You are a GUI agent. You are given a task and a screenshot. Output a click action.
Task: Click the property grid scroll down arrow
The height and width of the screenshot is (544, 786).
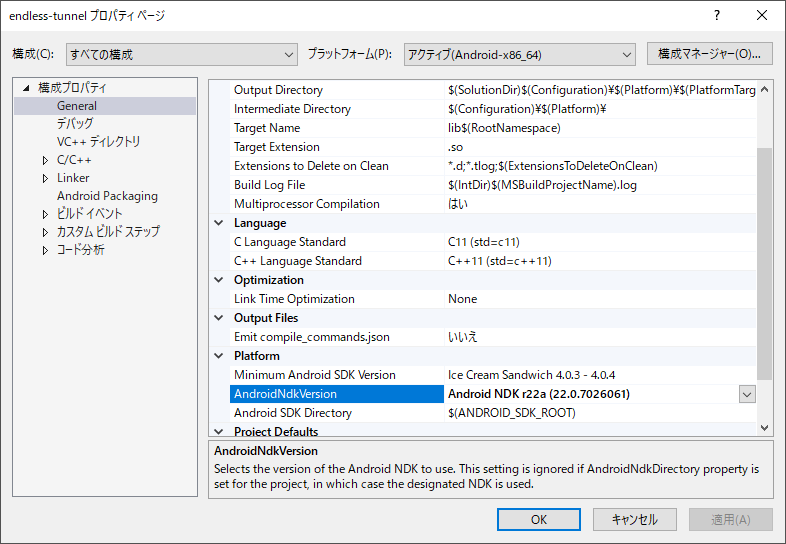coord(764,428)
